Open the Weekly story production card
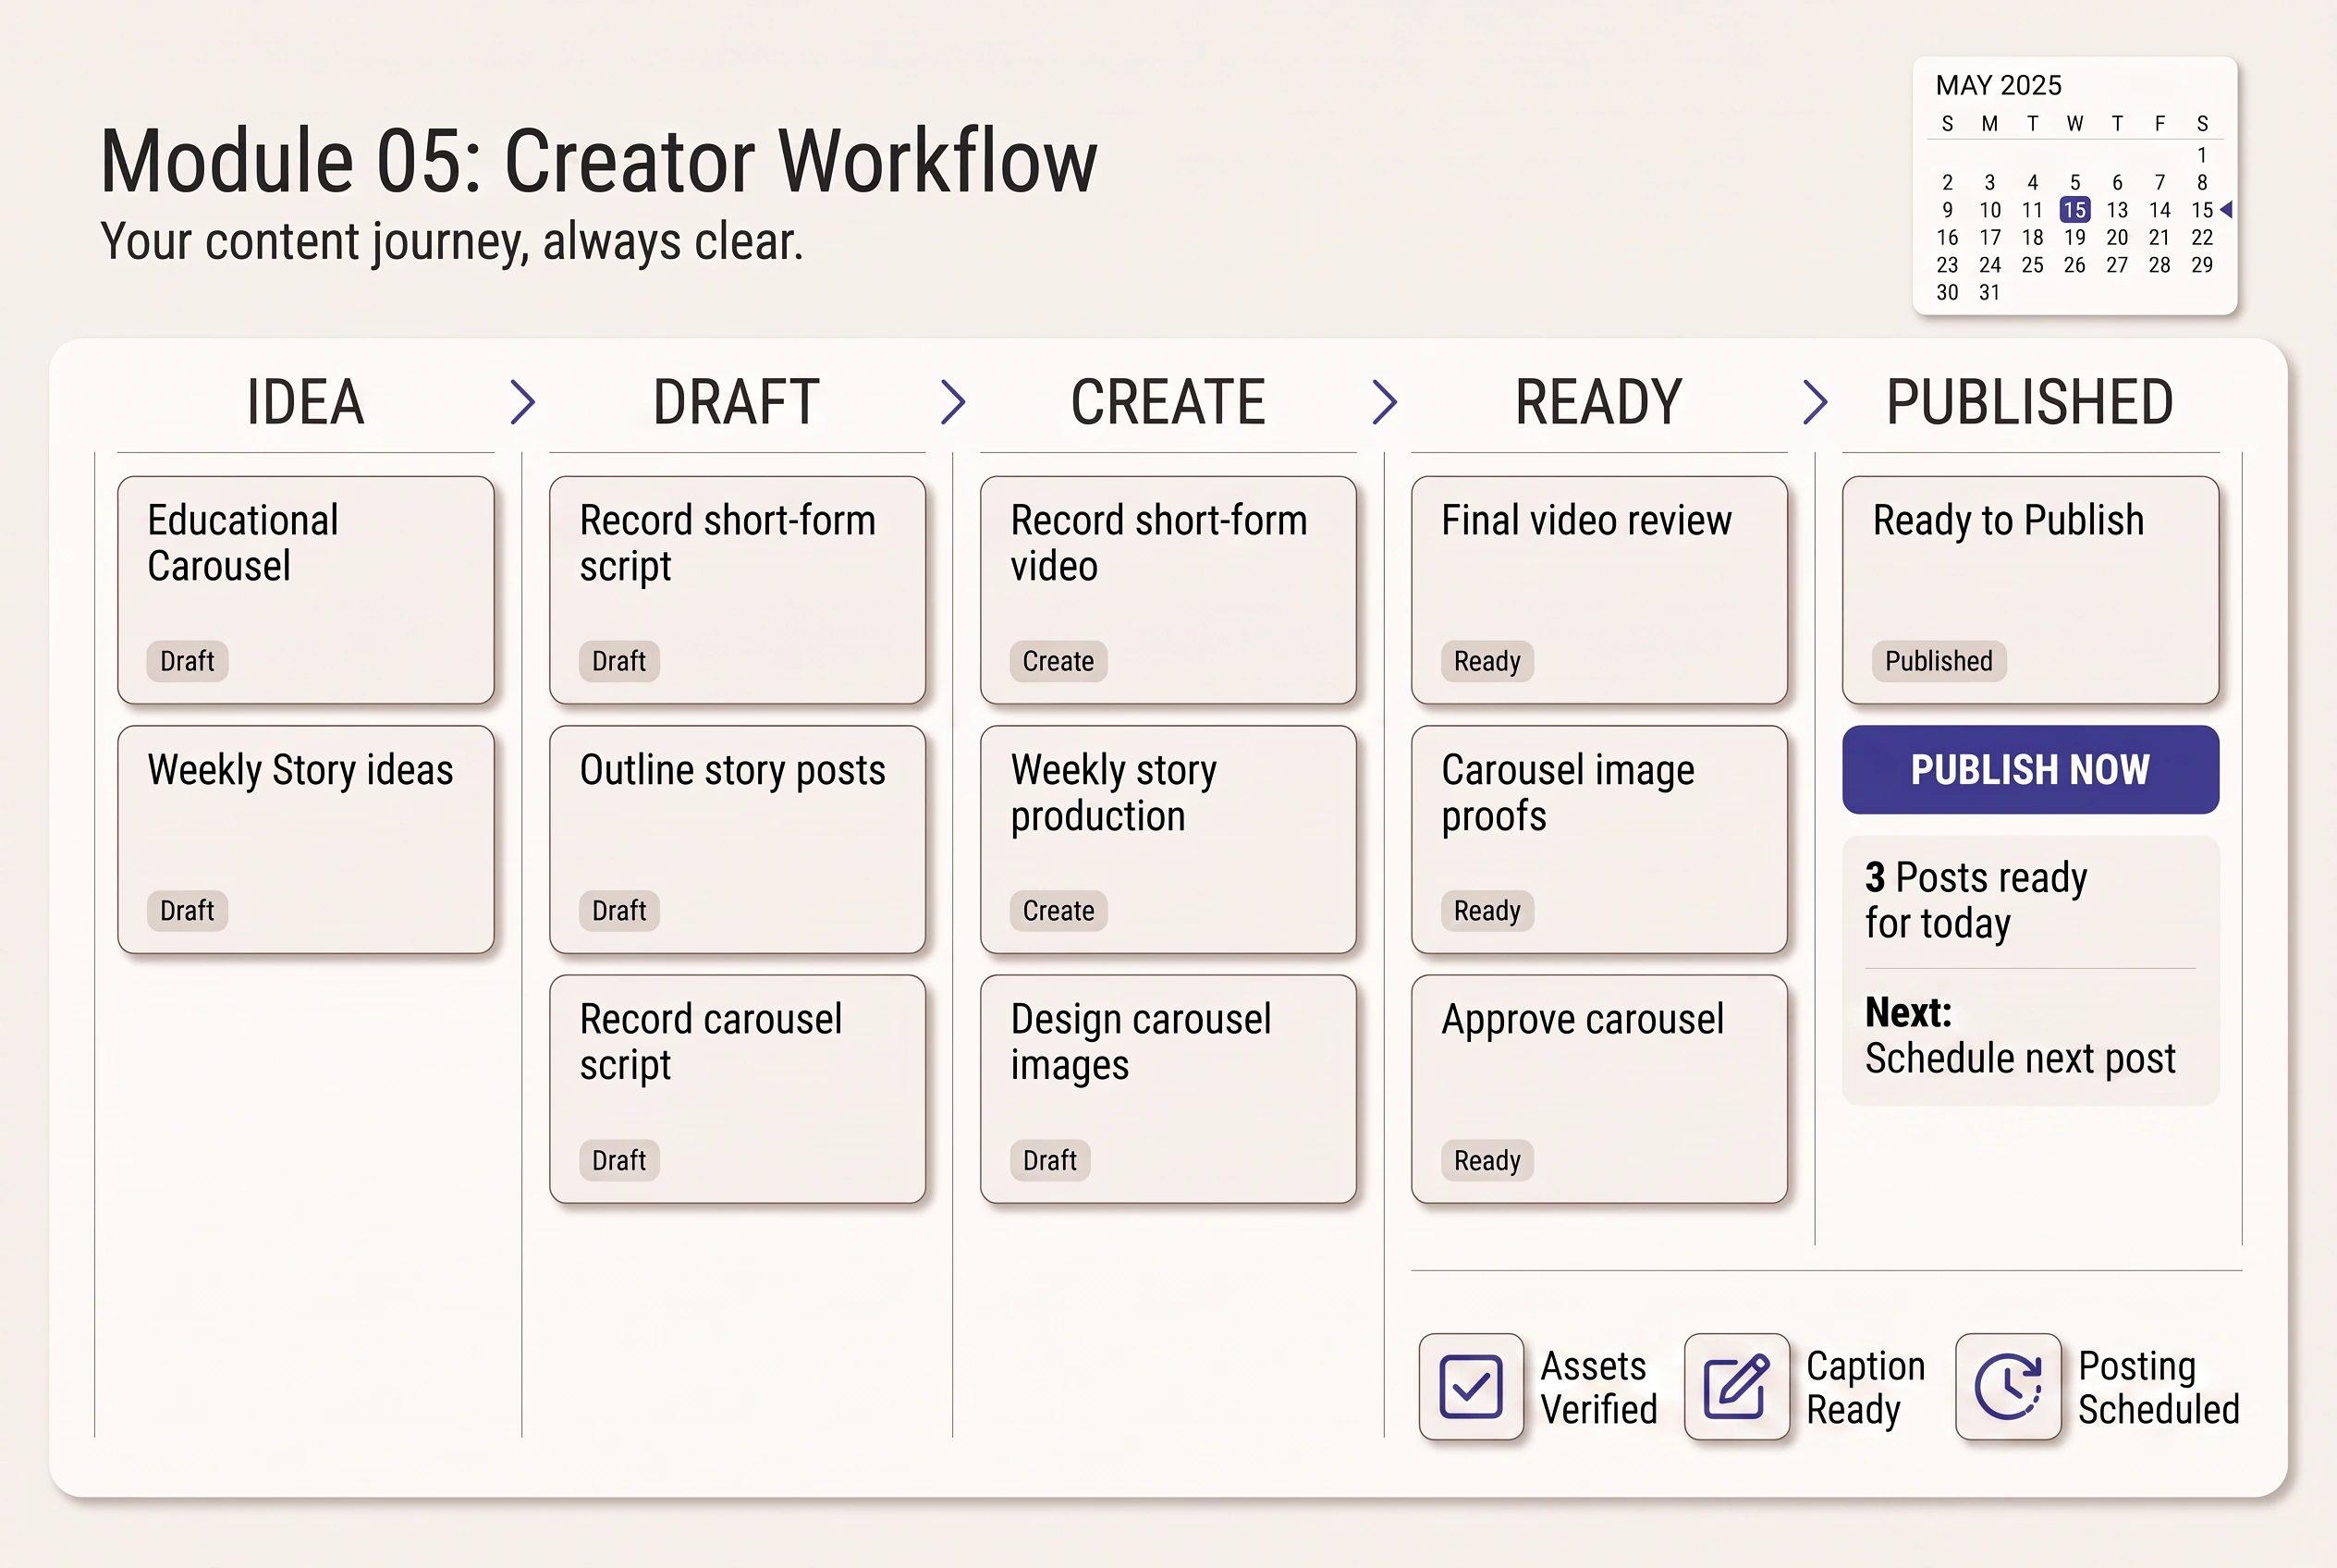The width and height of the screenshot is (2337, 1568). [x=1168, y=839]
